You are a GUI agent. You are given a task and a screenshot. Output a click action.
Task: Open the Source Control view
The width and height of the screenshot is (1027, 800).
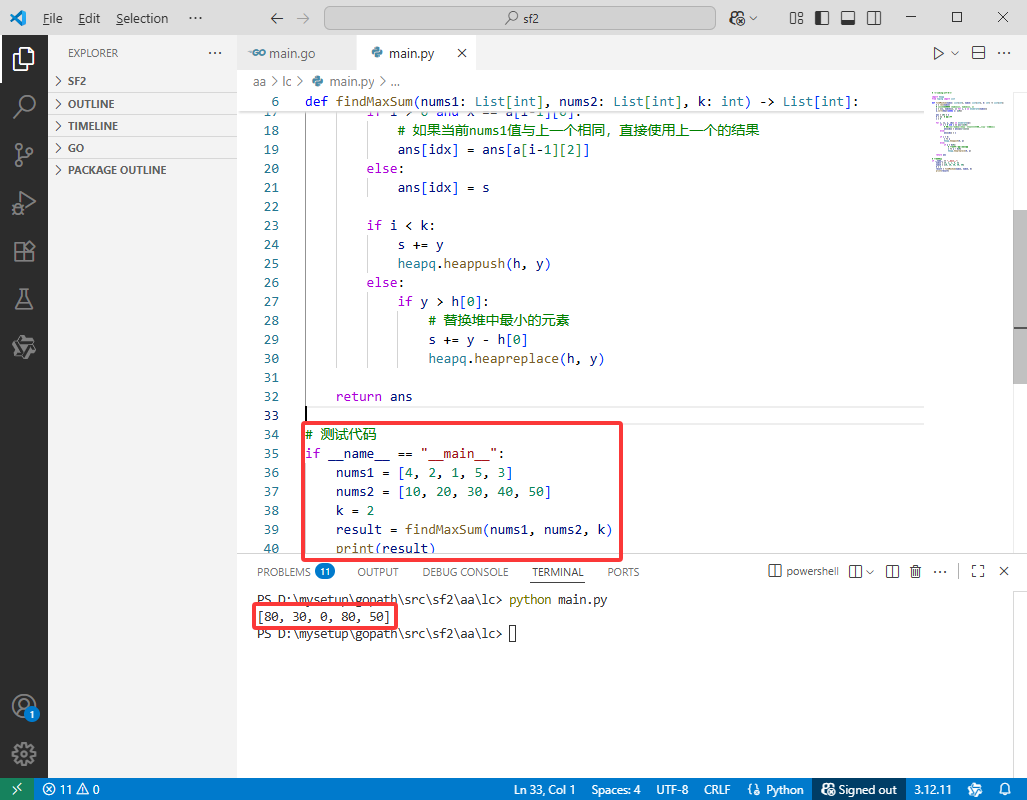tap(24, 155)
